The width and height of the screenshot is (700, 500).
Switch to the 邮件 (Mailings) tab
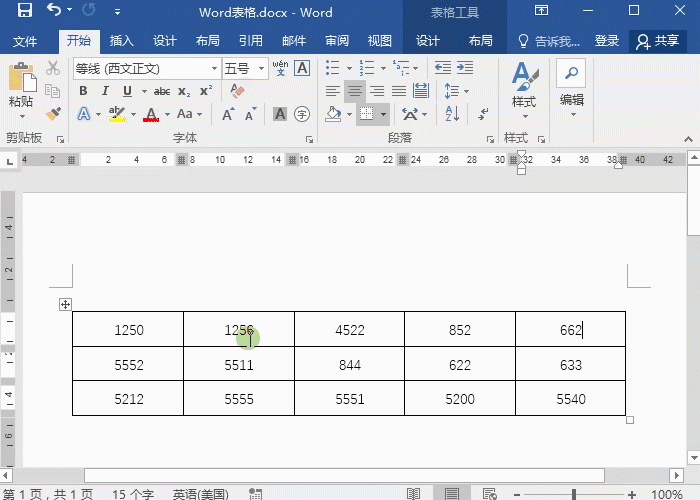(294, 41)
